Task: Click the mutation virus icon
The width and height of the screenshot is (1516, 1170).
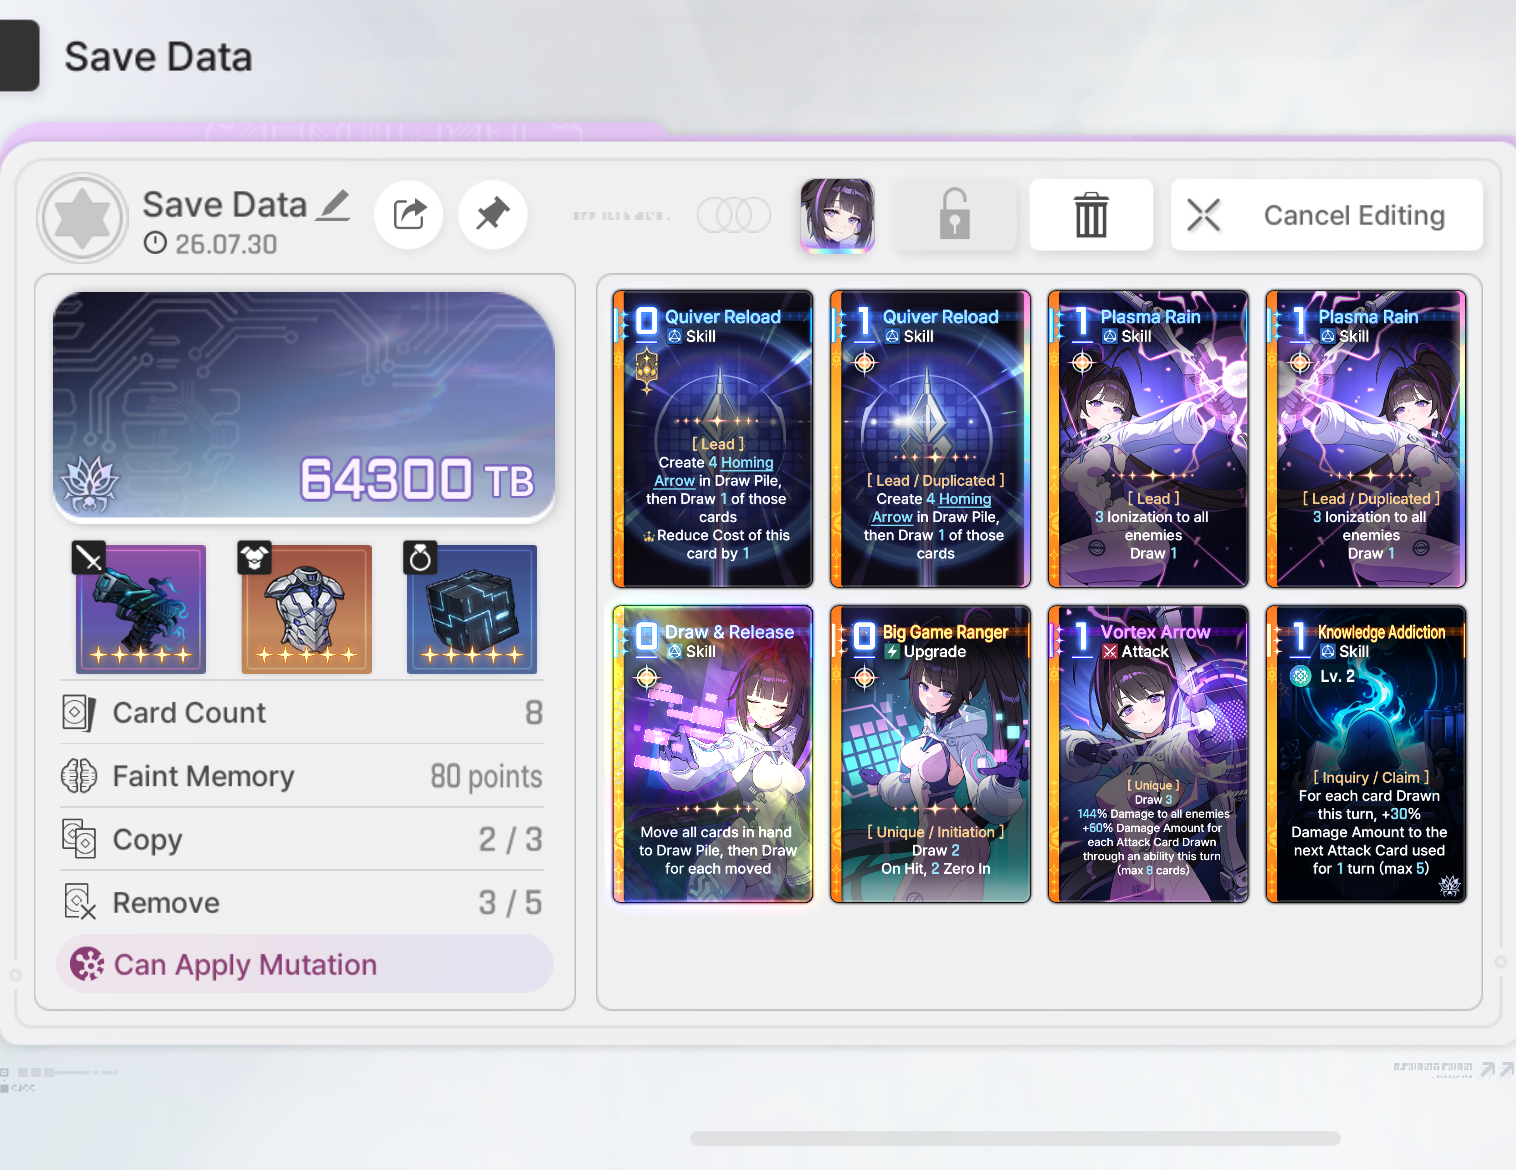Action: 87,964
